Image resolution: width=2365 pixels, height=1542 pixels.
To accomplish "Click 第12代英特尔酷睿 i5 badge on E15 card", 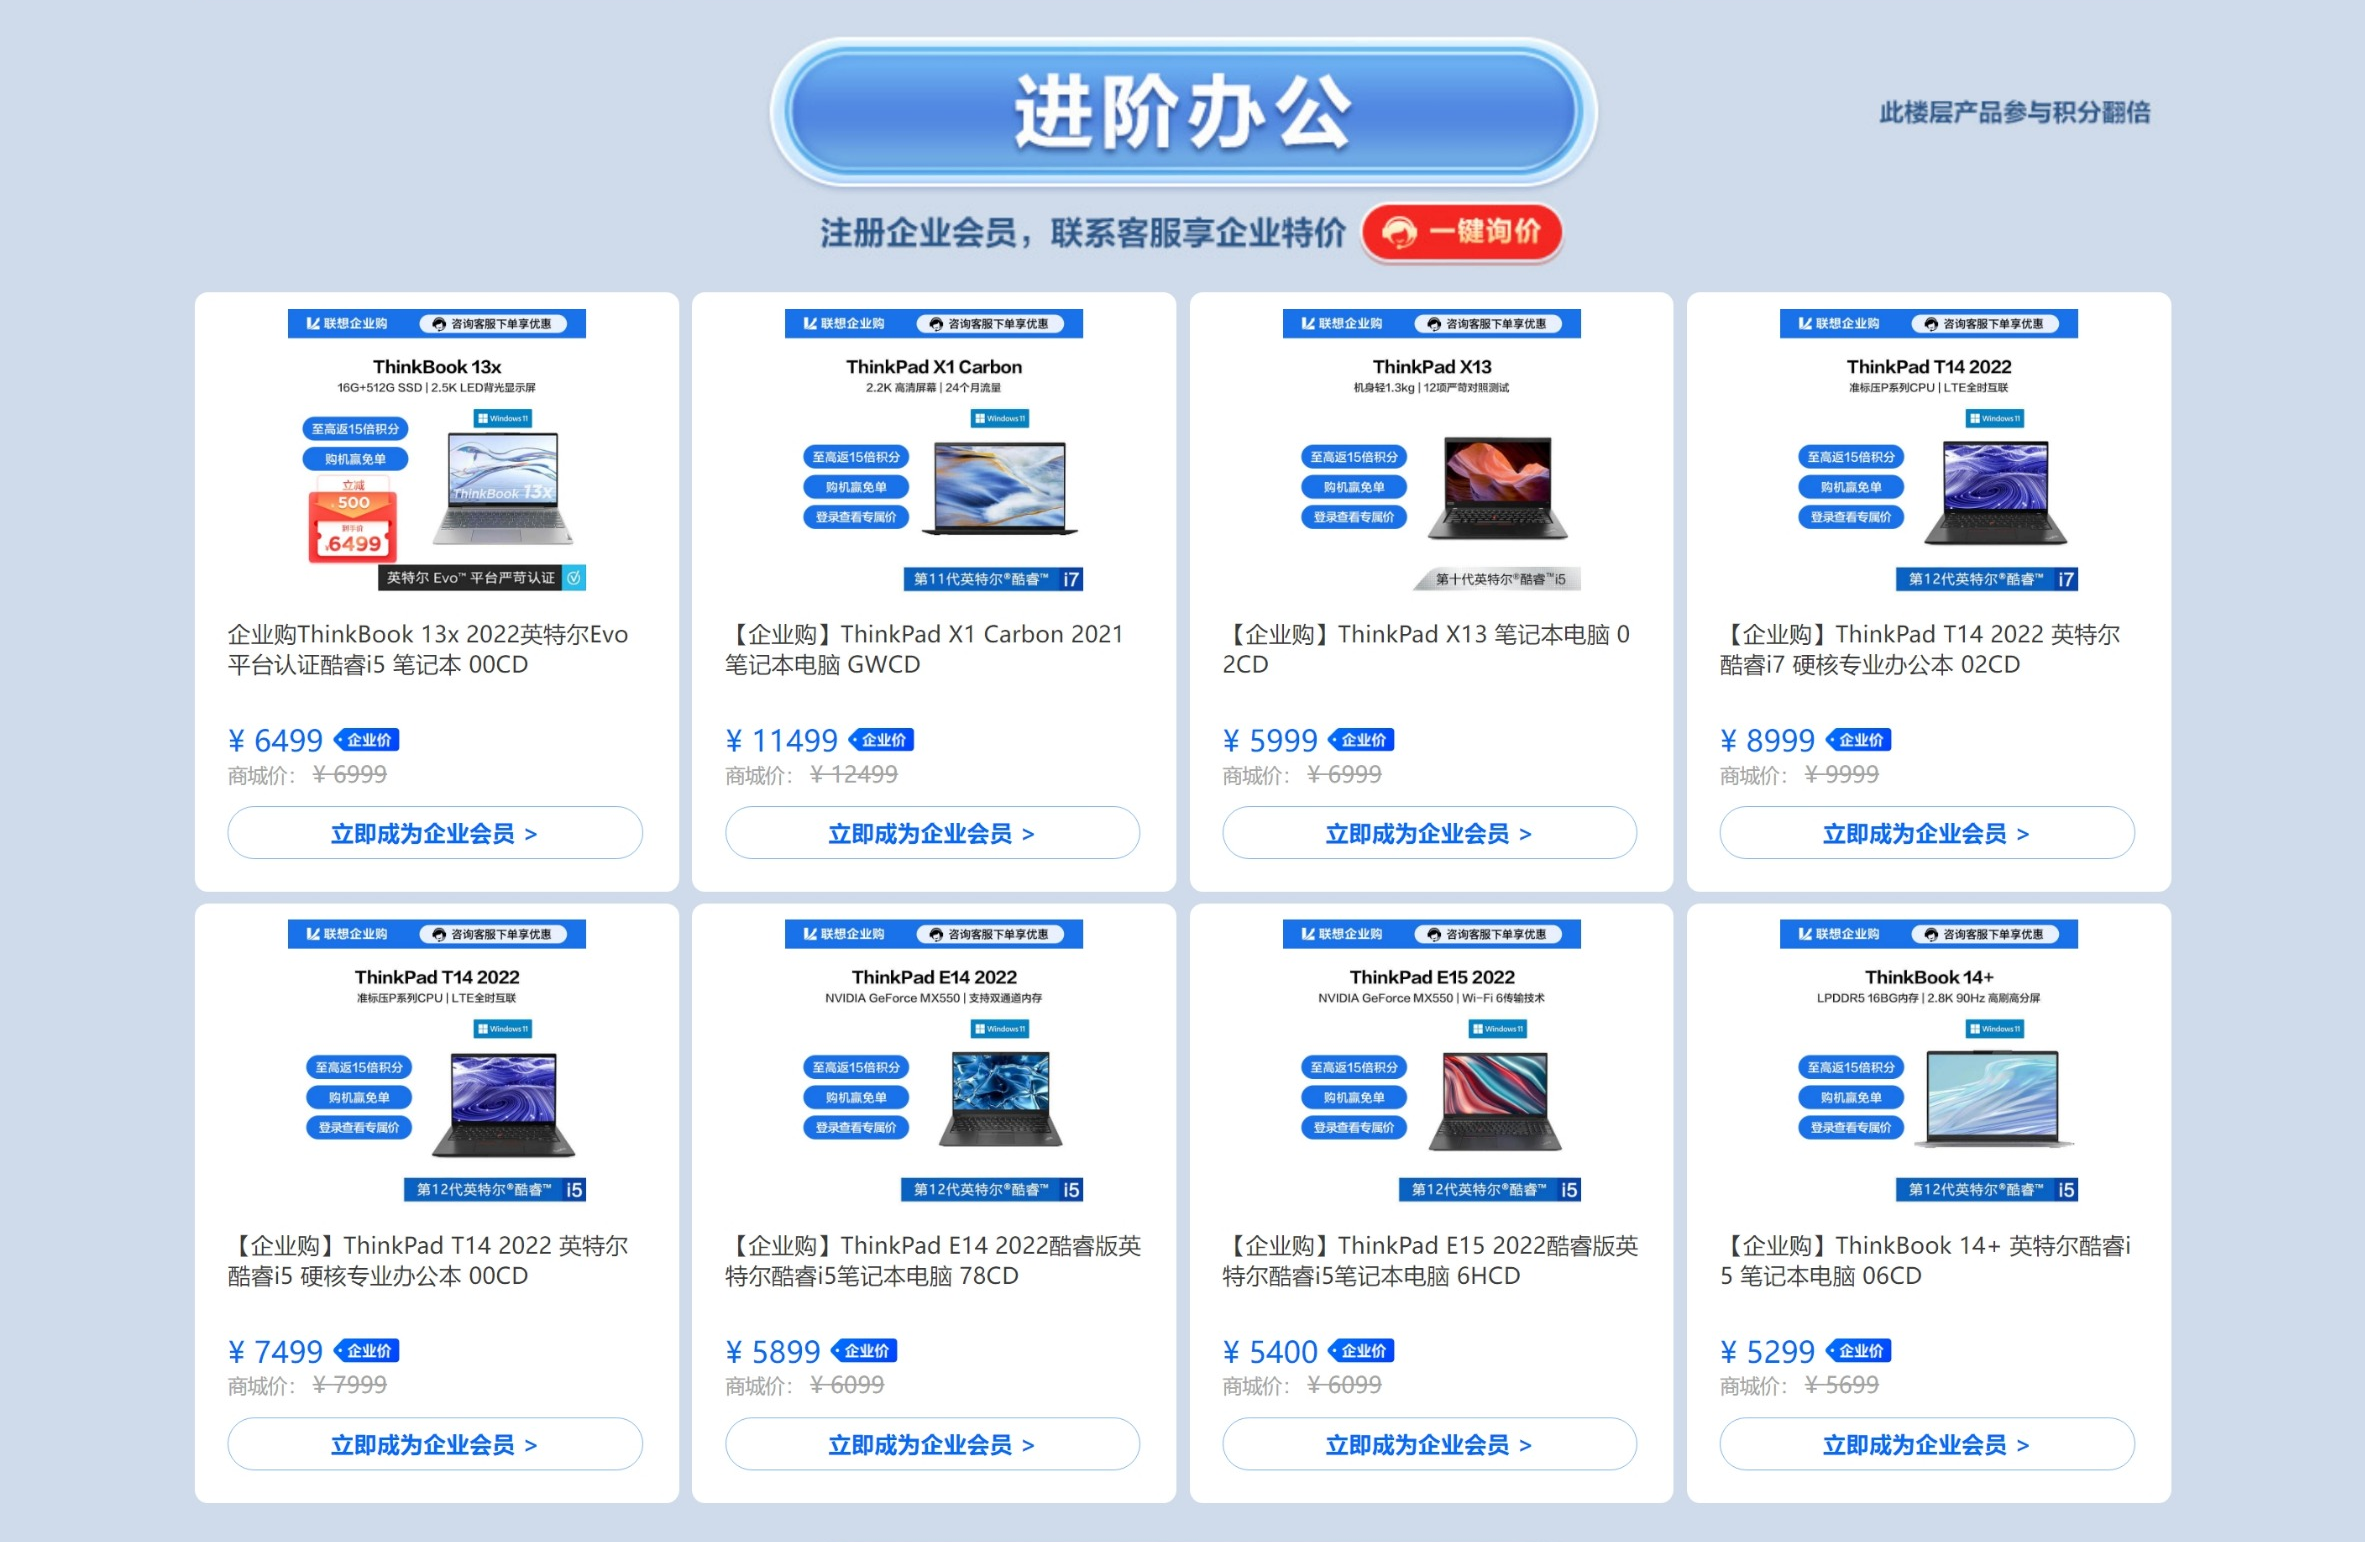I will [x=1490, y=1190].
